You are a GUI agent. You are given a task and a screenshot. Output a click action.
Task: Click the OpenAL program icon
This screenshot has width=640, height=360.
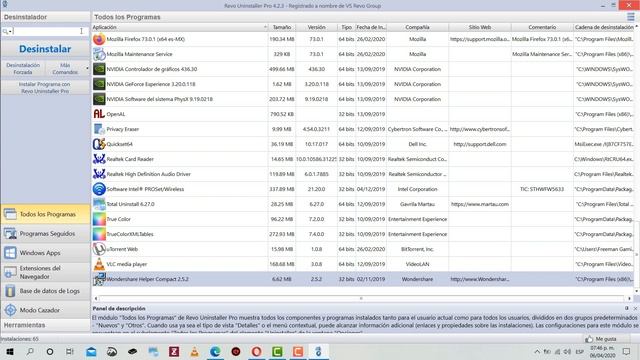(x=99, y=114)
